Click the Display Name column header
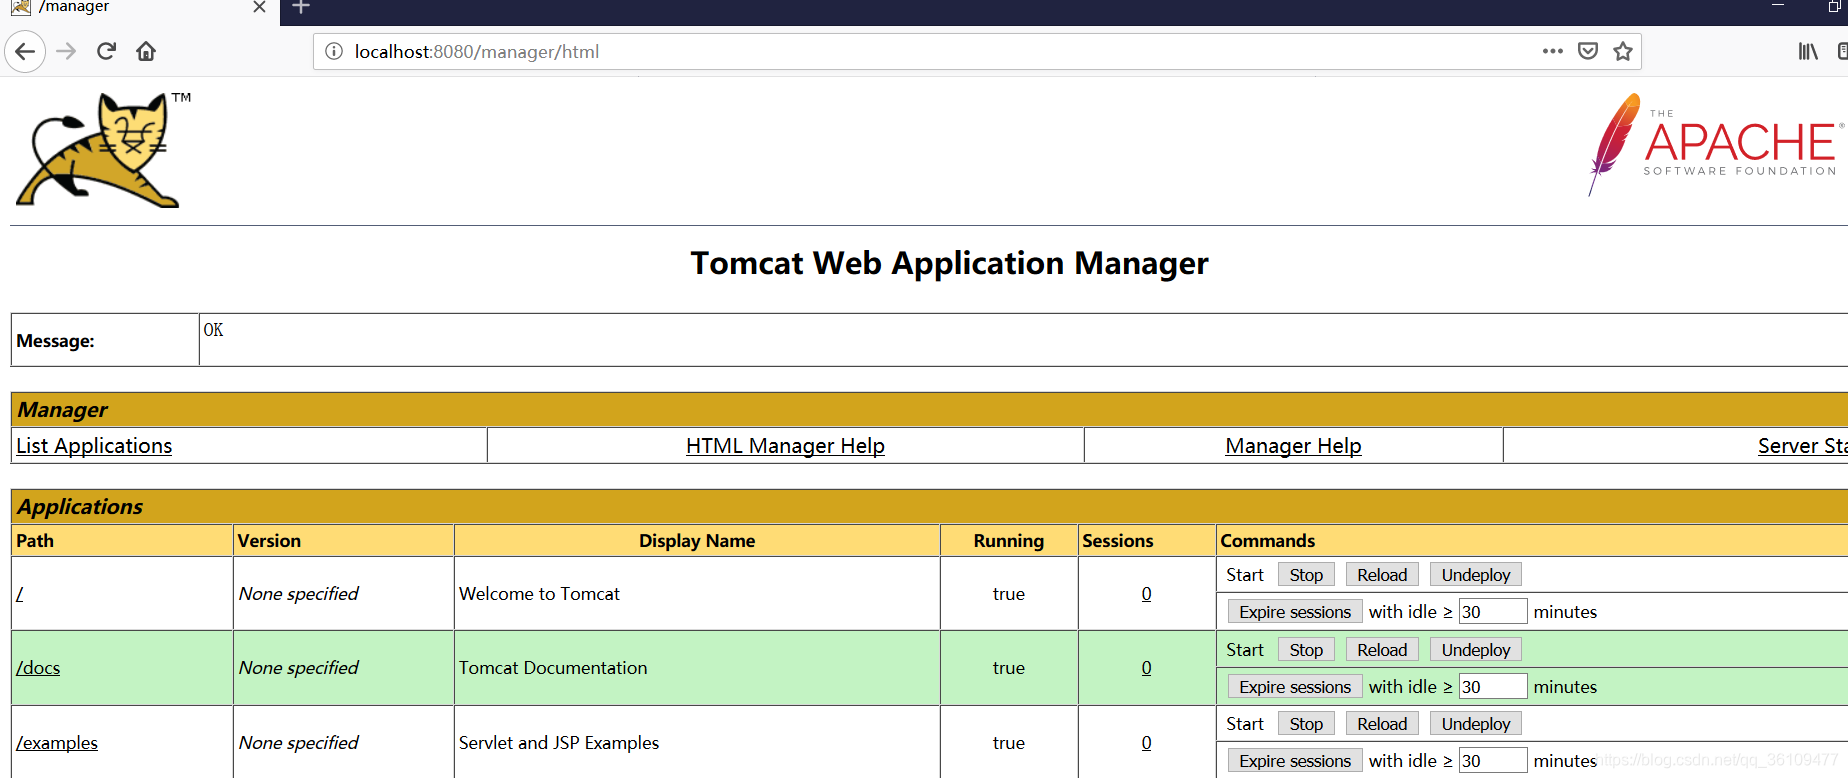Image resolution: width=1848 pixels, height=778 pixels. click(697, 541)
